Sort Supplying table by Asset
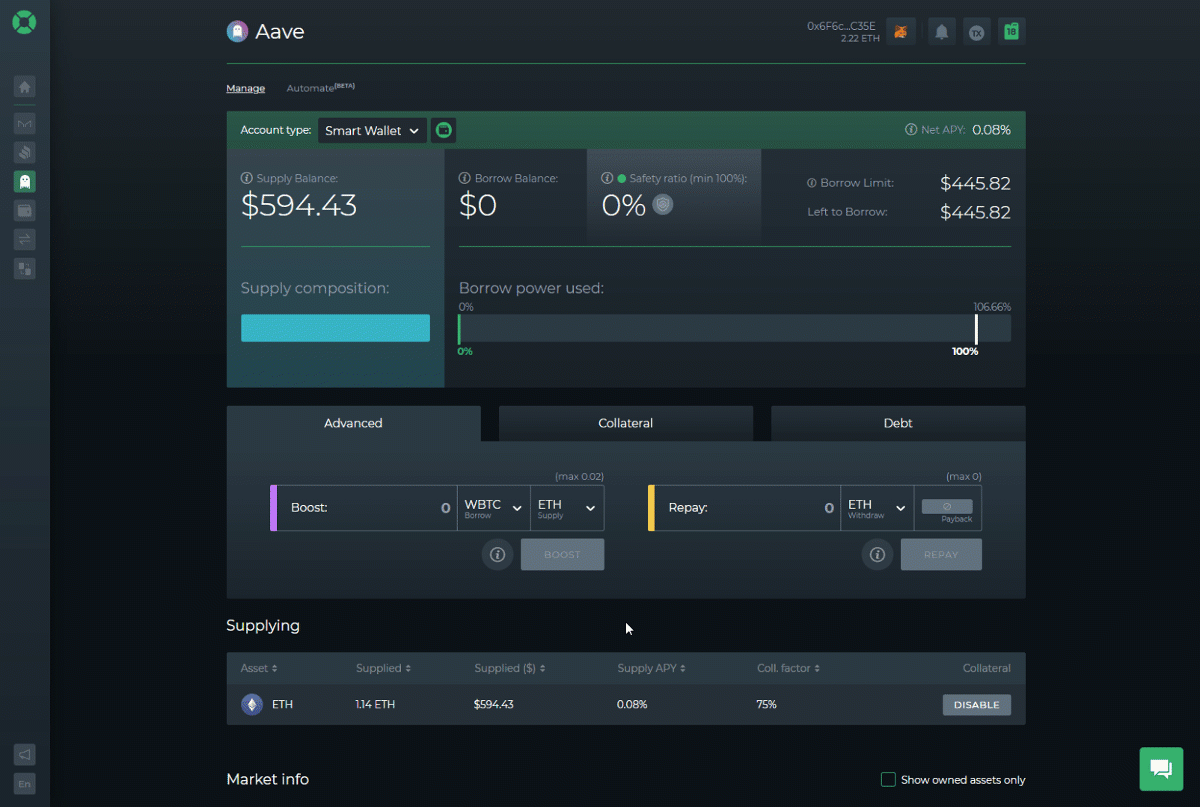Image resolution: width=1200 pixels, height=807 pixels. (x=259, y=668)
